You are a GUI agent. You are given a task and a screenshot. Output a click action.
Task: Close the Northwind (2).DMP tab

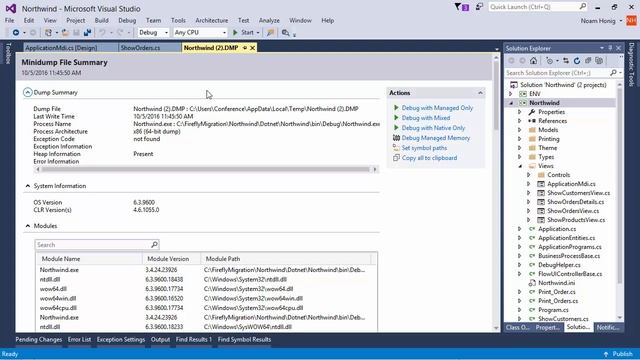click(x=253, y=48)
